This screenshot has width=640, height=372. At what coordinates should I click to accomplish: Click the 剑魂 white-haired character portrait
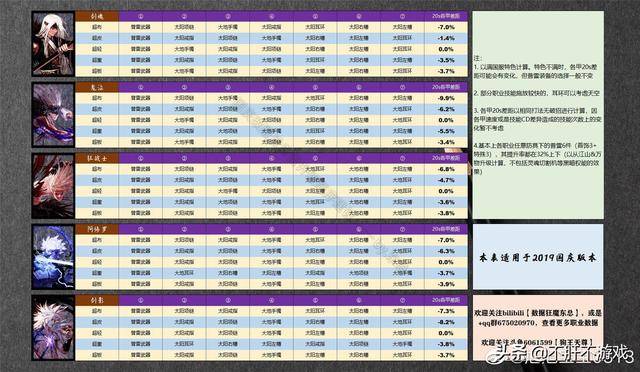click(x=53, y=44)
